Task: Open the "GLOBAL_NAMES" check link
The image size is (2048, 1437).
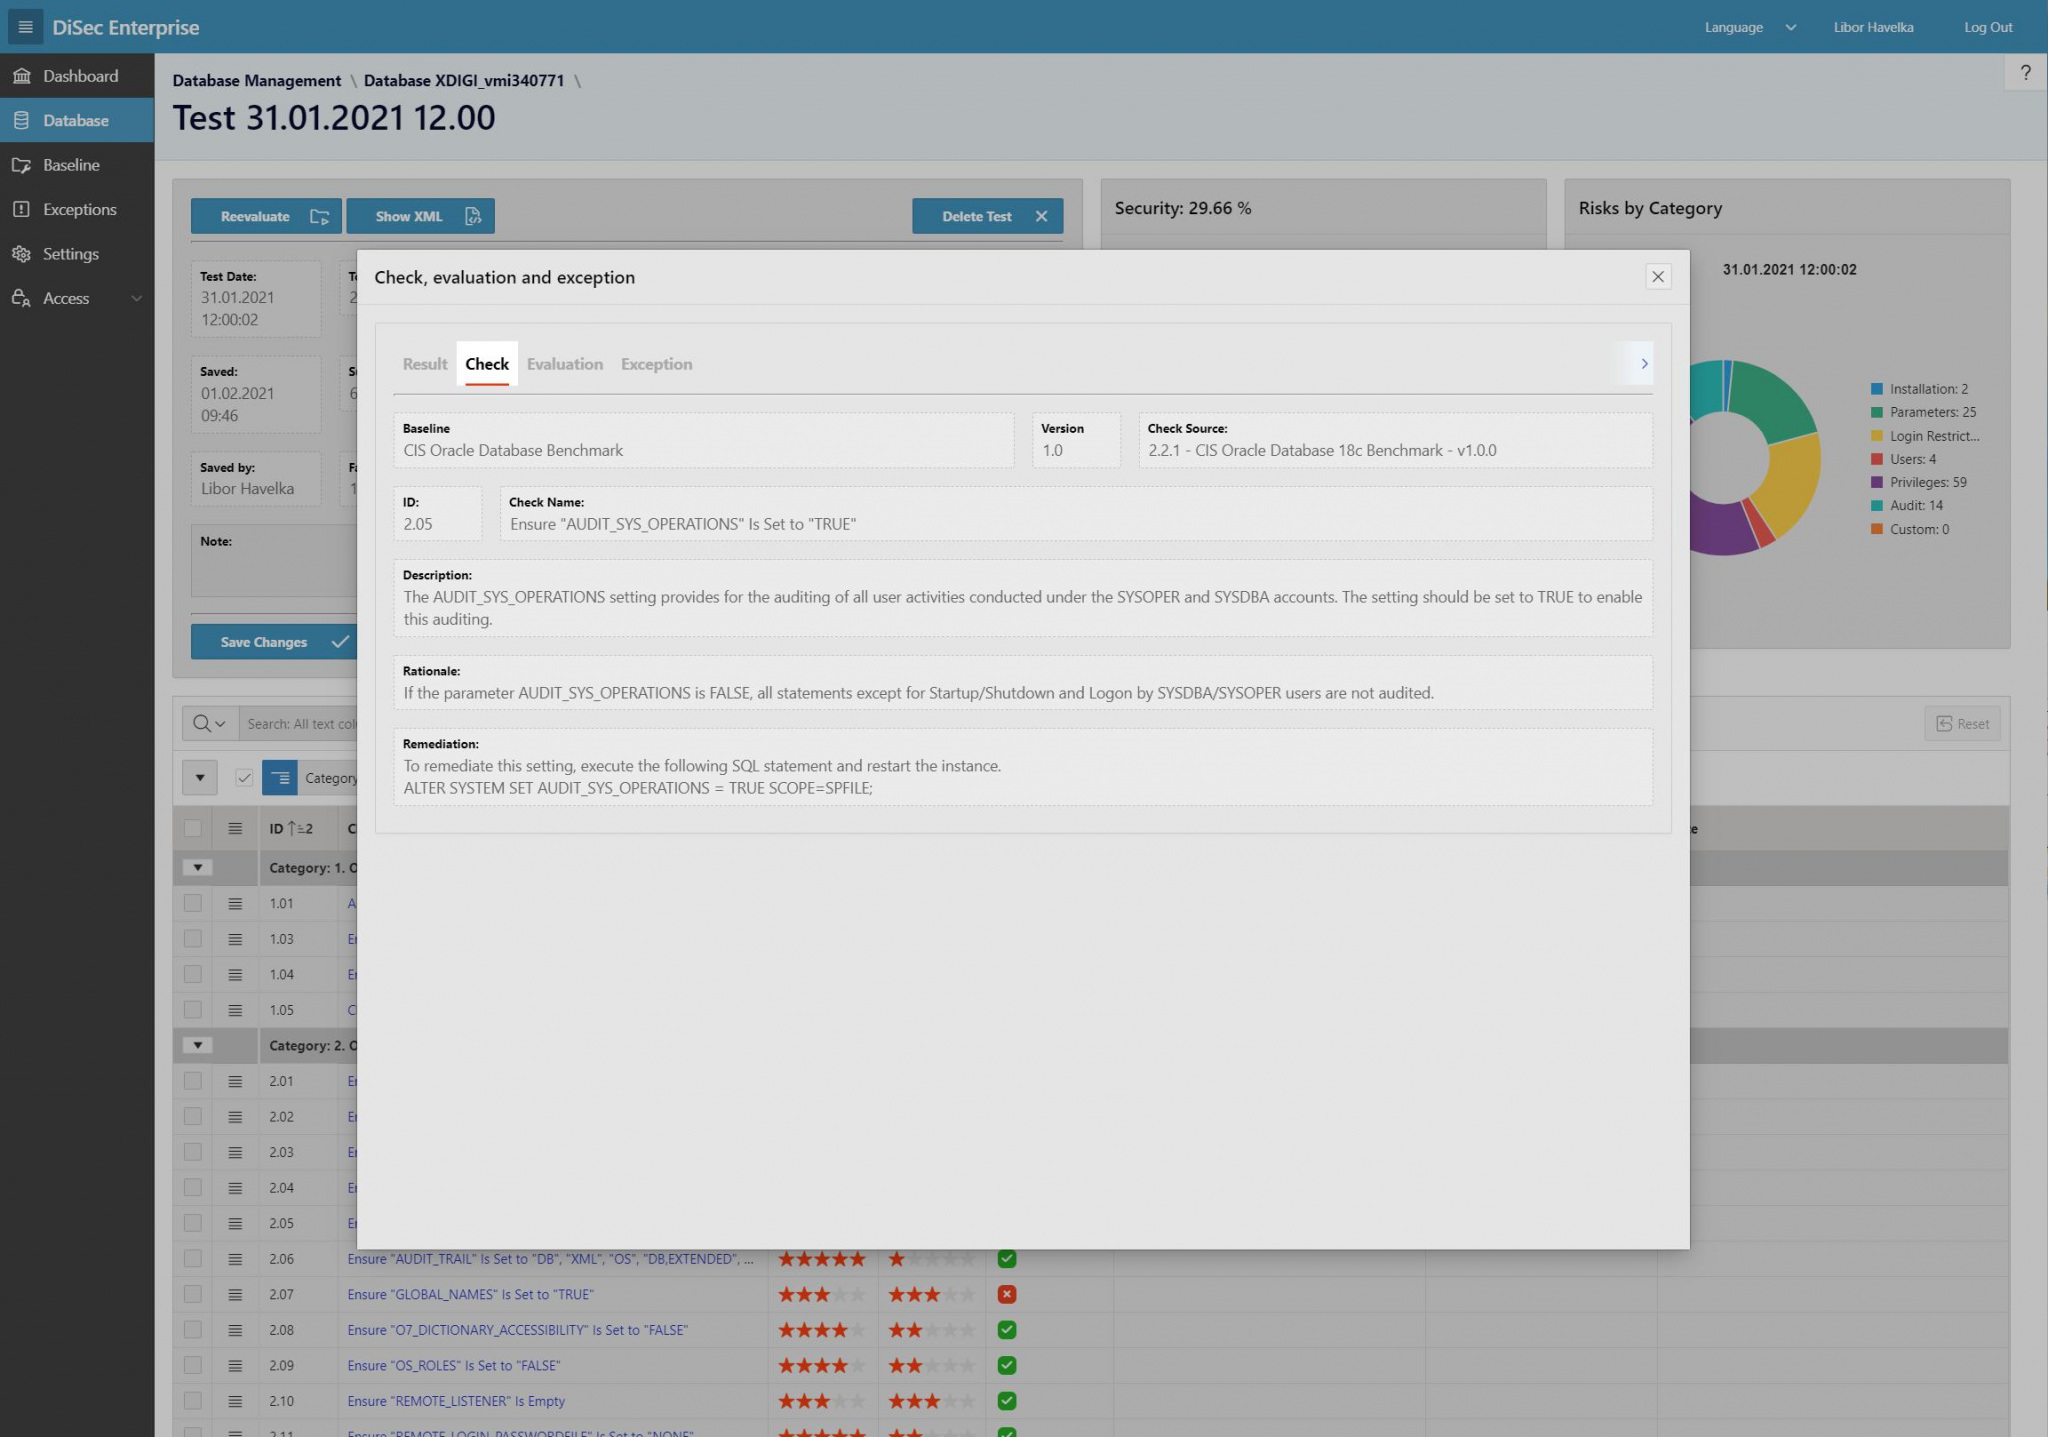Action: [470, 1294]
